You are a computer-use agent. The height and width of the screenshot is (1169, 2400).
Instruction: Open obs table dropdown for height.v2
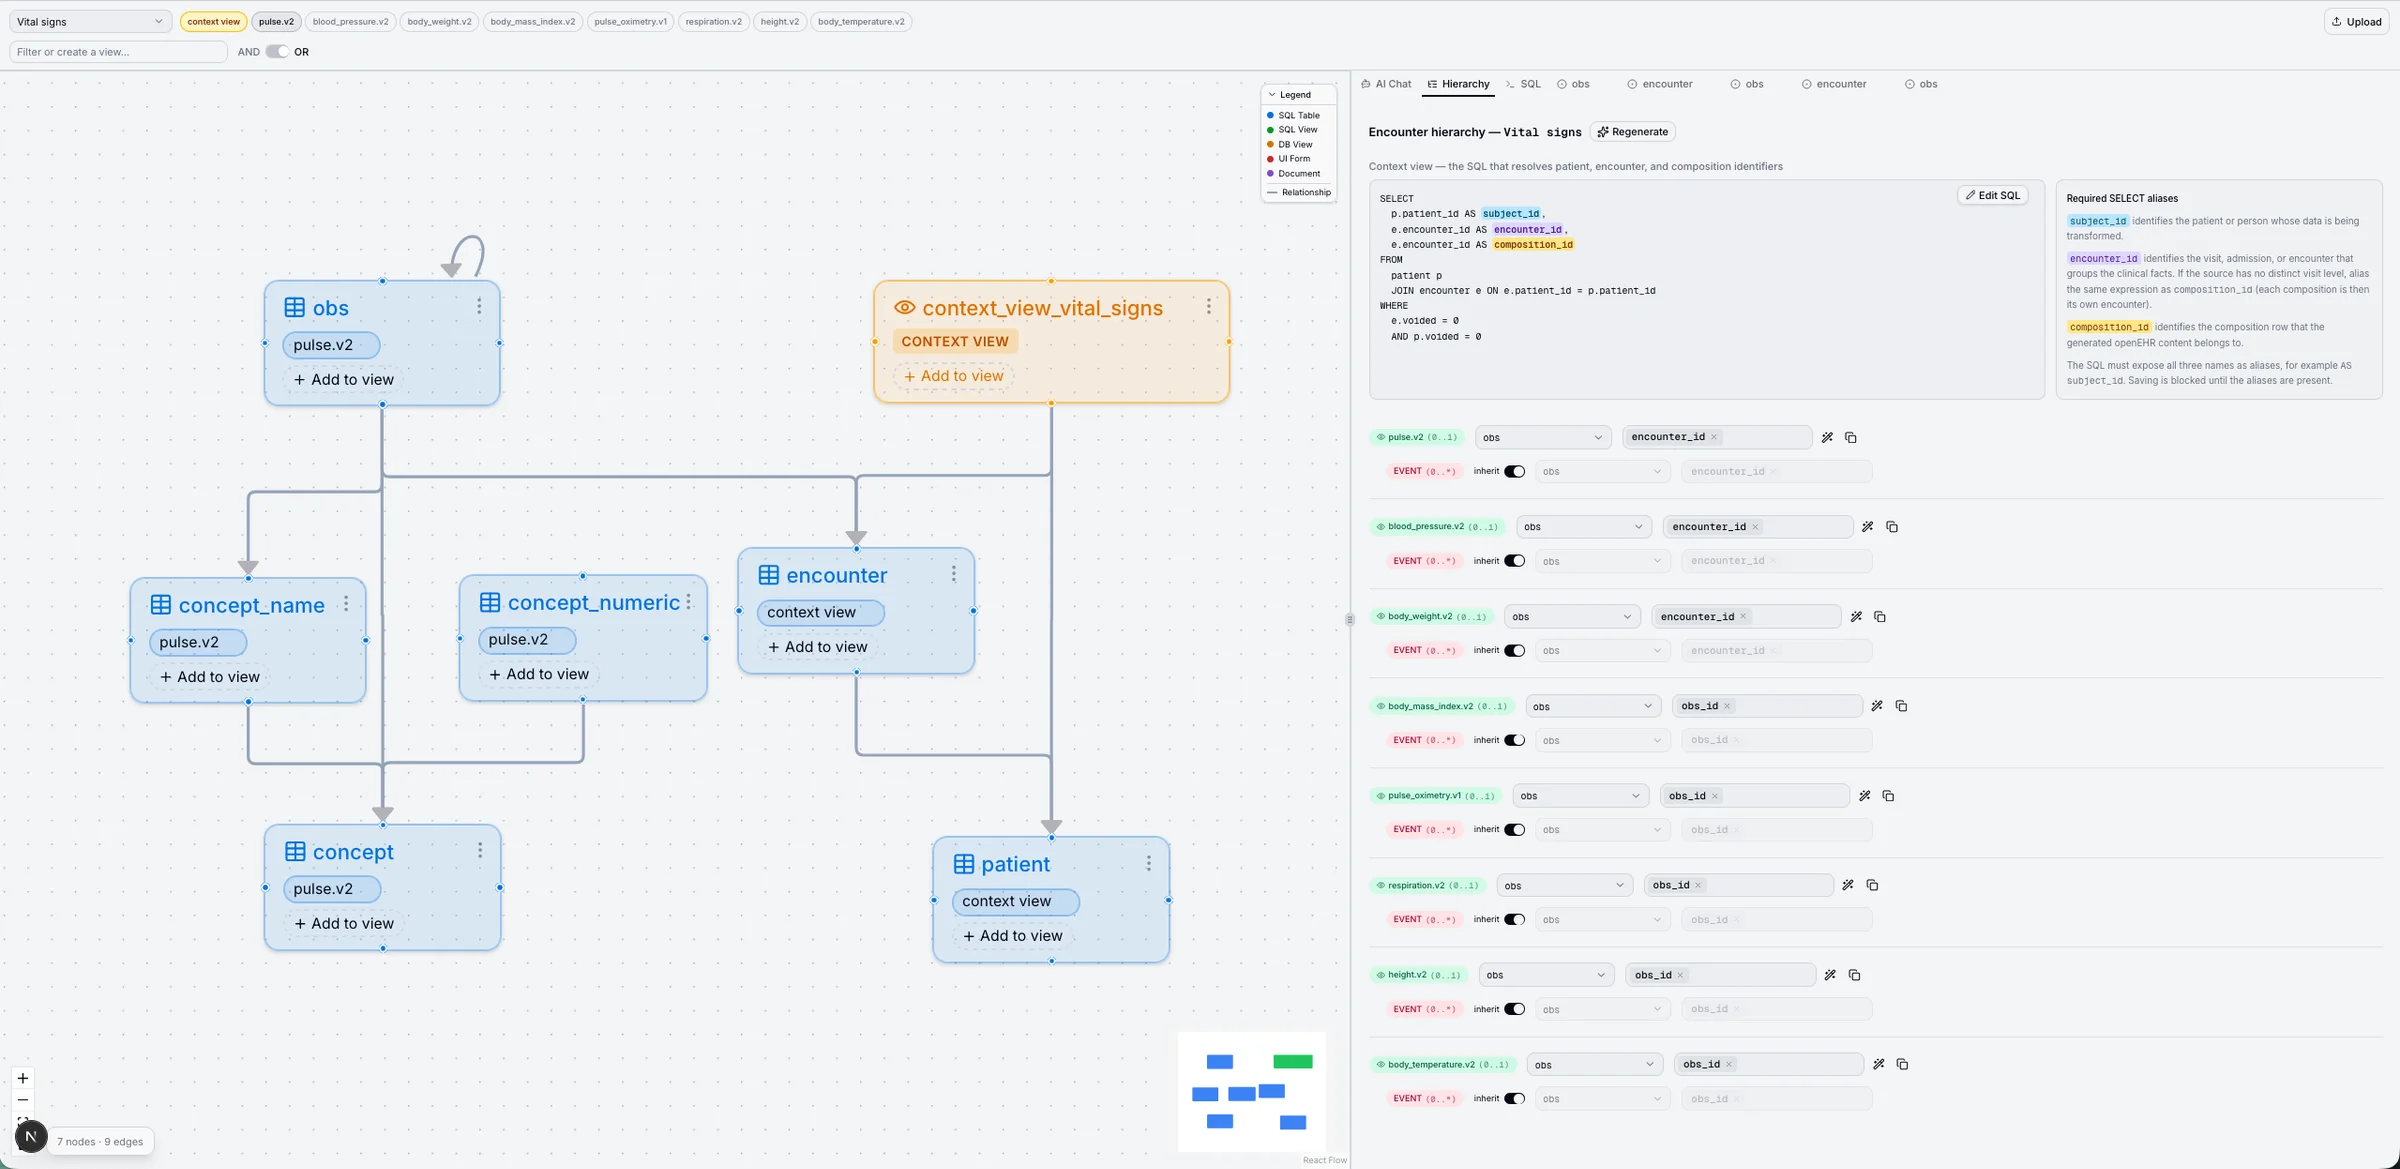(1546, 975)
